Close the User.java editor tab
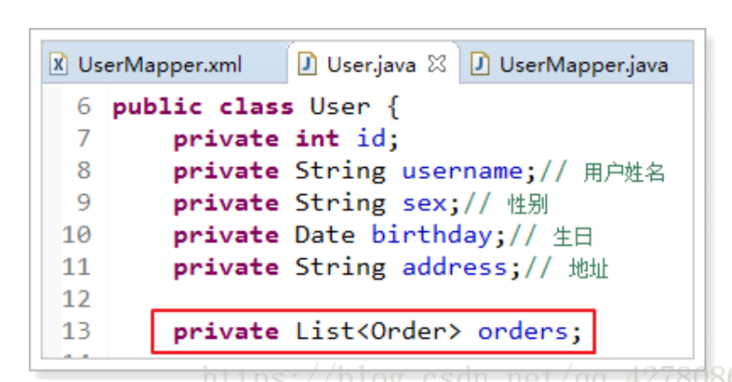Image resolution: width=732 pixels, height=382 pixels. point(437,64)
